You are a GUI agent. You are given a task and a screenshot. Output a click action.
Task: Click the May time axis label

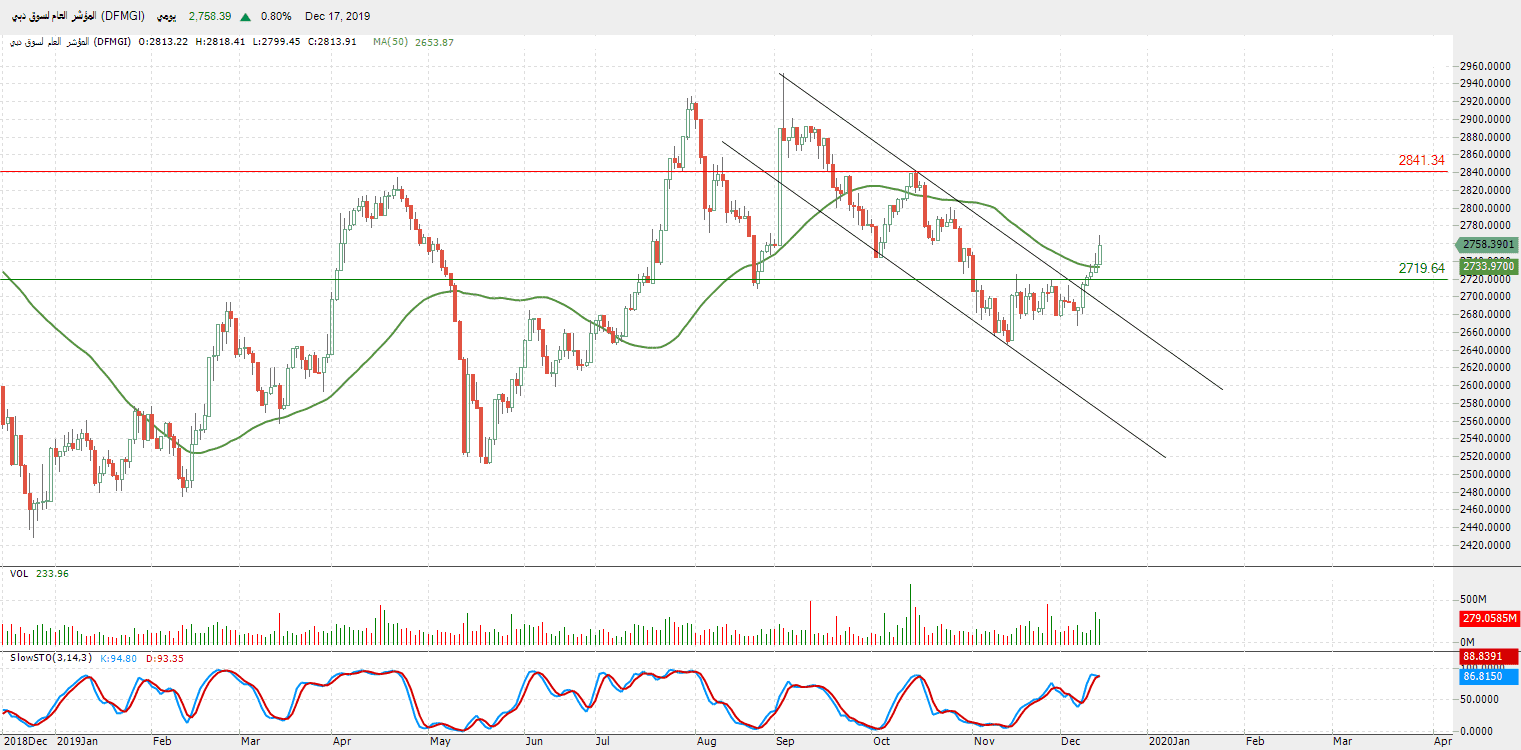(441, 742)
